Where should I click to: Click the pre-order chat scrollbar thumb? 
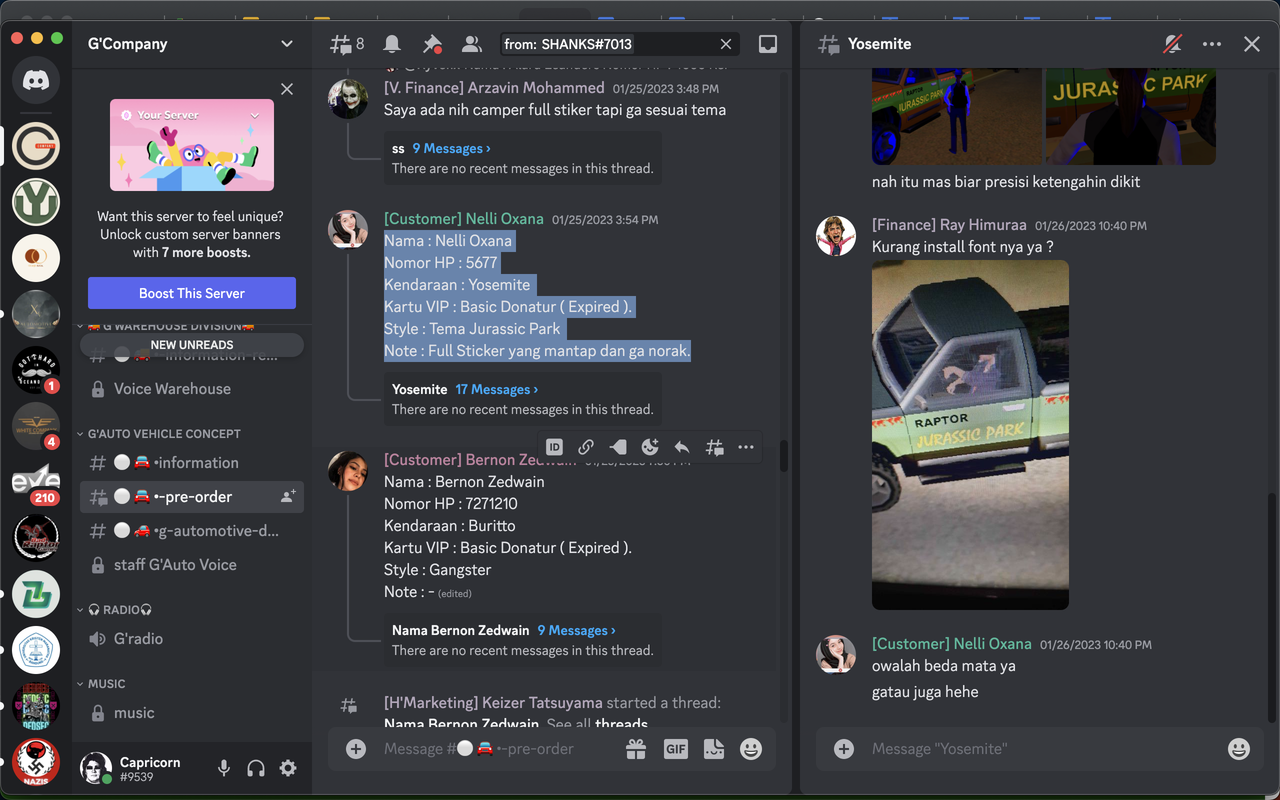[x=784, y=456]
